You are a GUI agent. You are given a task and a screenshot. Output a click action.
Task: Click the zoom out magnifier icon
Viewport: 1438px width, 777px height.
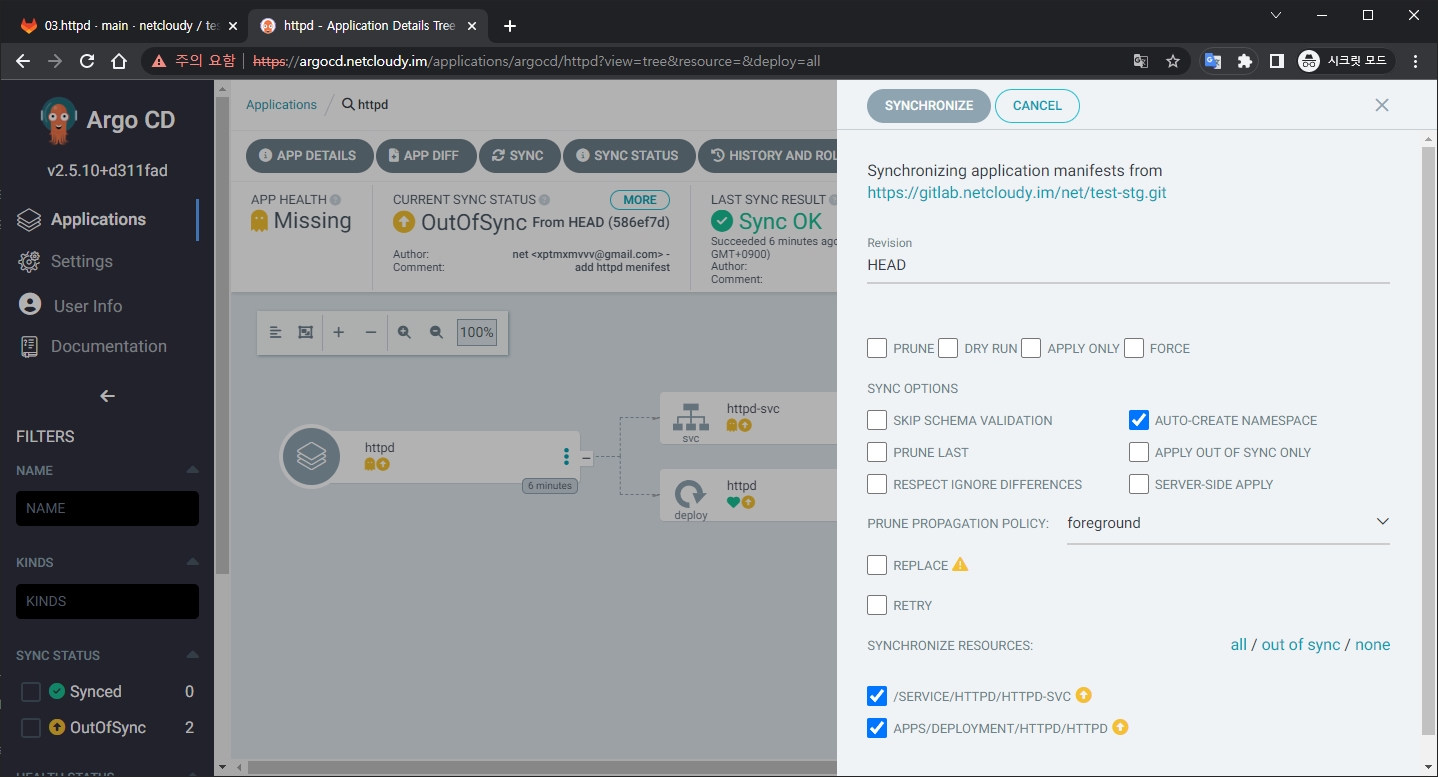436,332
